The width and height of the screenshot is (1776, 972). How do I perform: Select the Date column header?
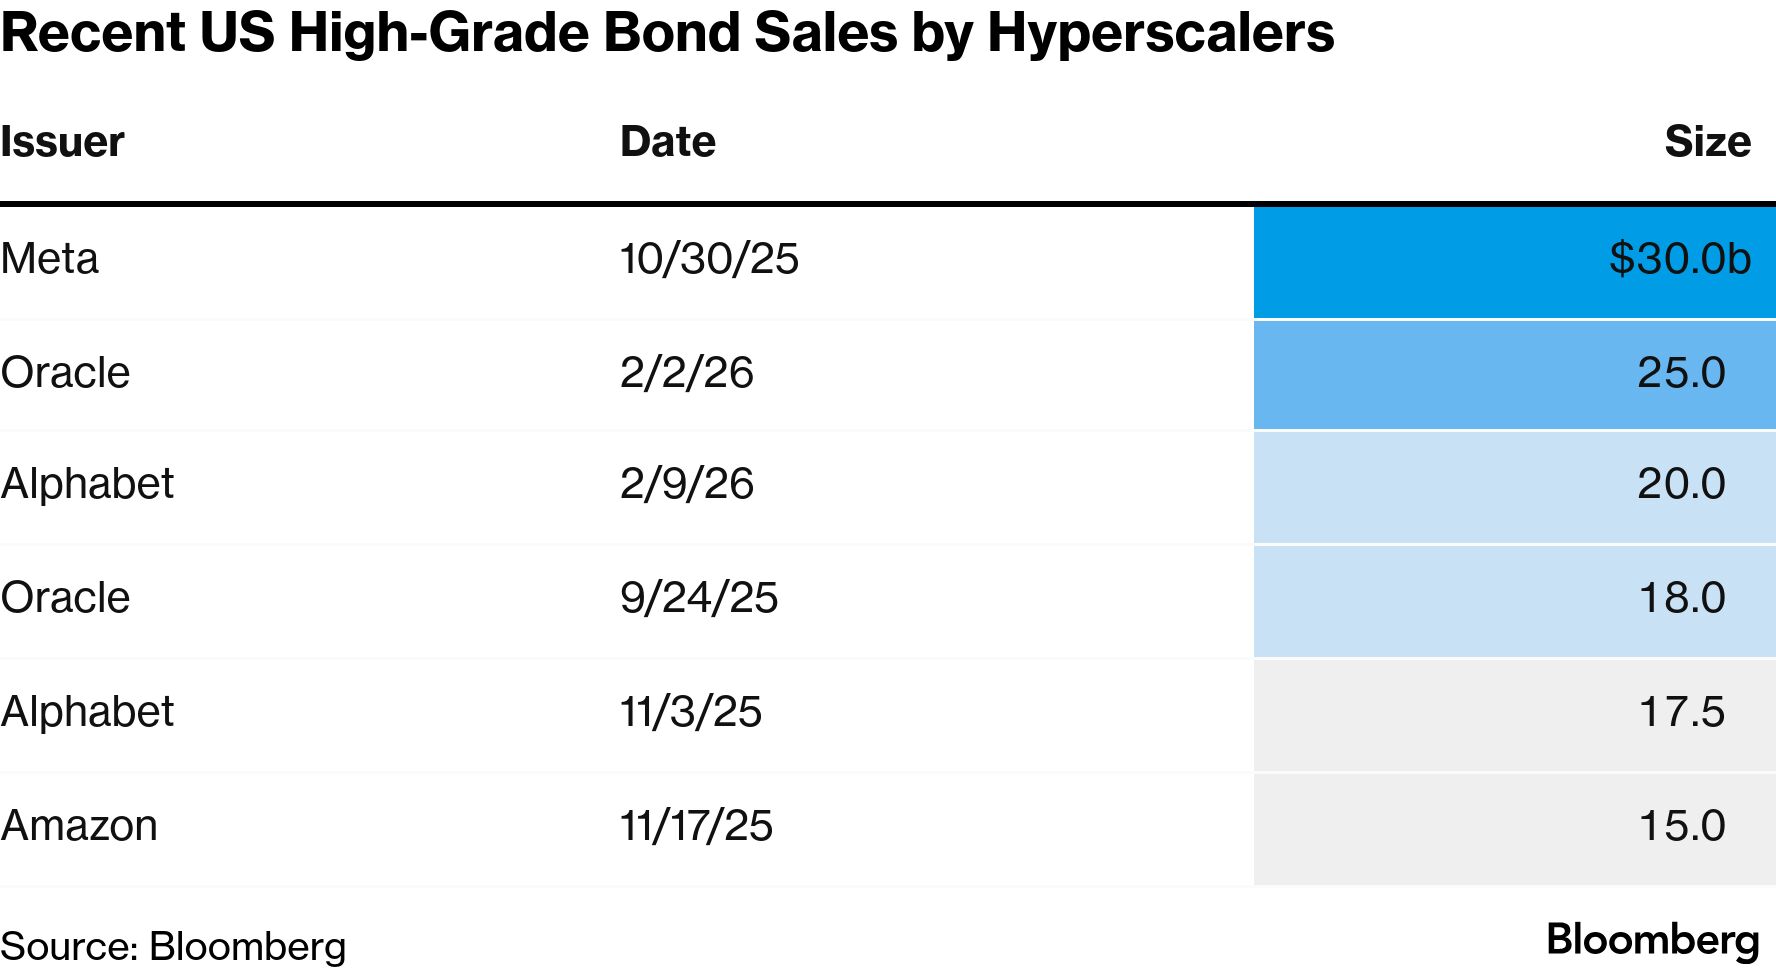pyautogui.click(x=667, y=142)
